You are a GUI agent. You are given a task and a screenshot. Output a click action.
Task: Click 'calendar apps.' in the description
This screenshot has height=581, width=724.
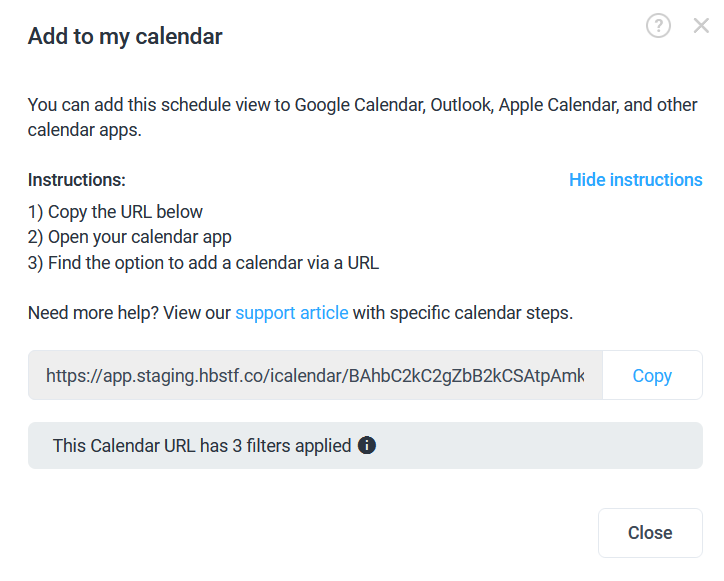[84, 130]
